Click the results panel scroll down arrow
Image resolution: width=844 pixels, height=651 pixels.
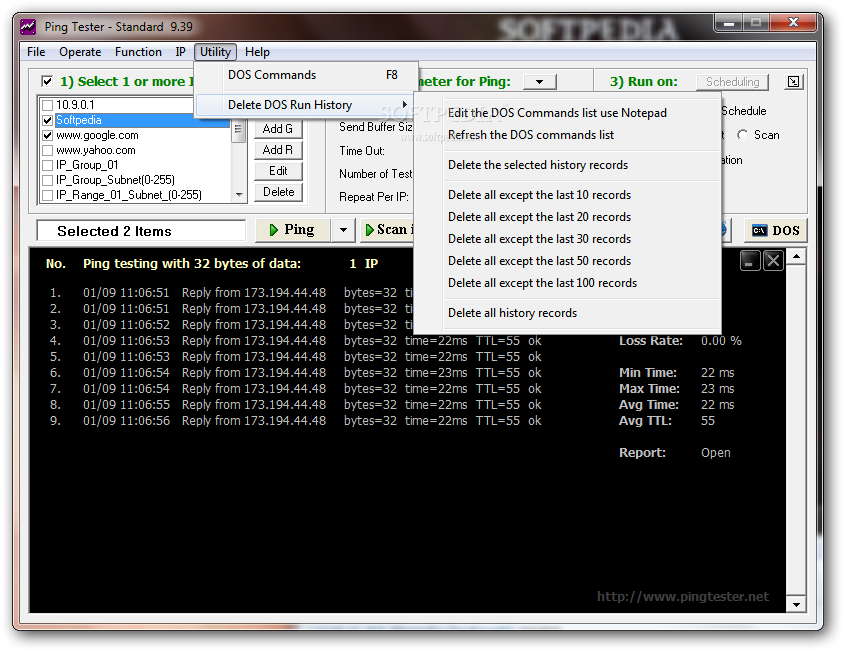[x=796, y=604]
